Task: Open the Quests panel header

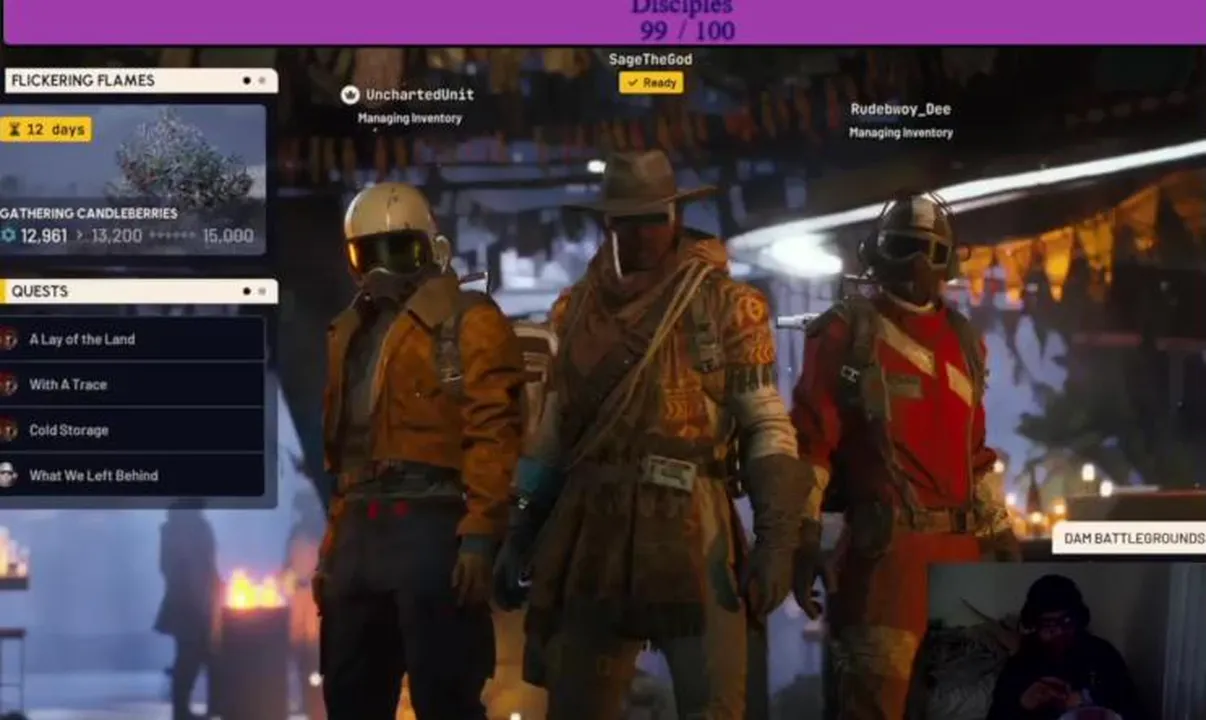Action: click(x=140, y=291)
